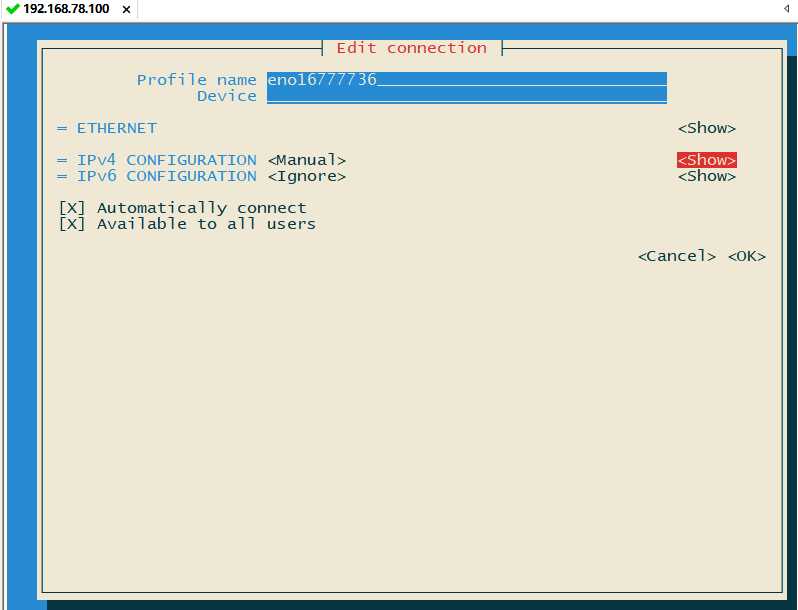Show the ETHERNET section details
The width and height of the screenshot is (798, 610).
tap(706, 128)
